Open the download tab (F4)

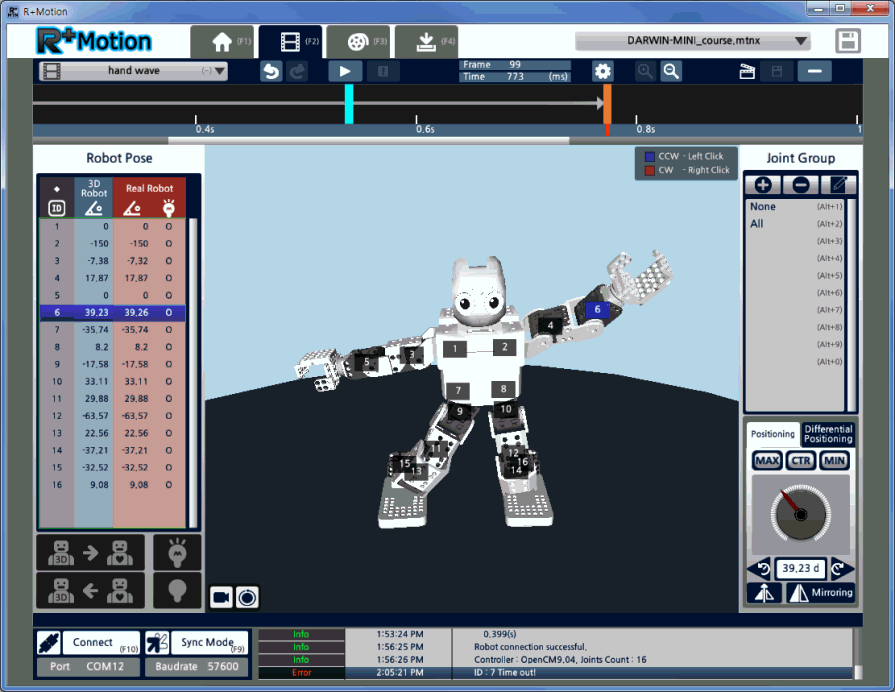[x=426, y=42]
